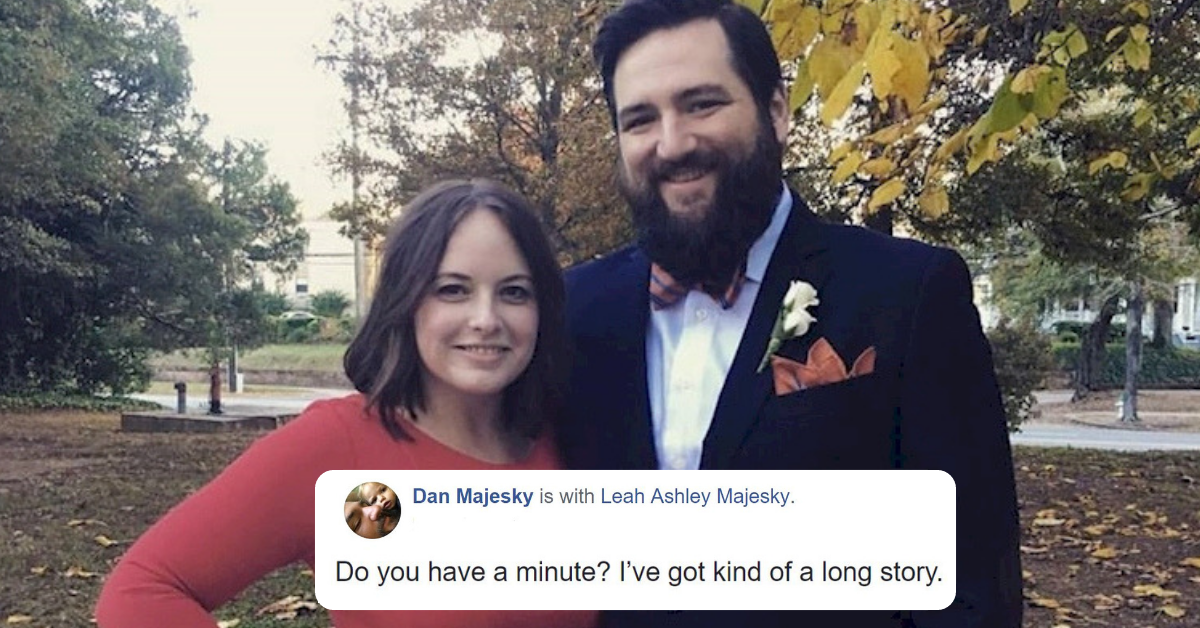Click the Dan Majesky profile name link
This screenshot has height=628, width=1200.
[x=473, y=497]
